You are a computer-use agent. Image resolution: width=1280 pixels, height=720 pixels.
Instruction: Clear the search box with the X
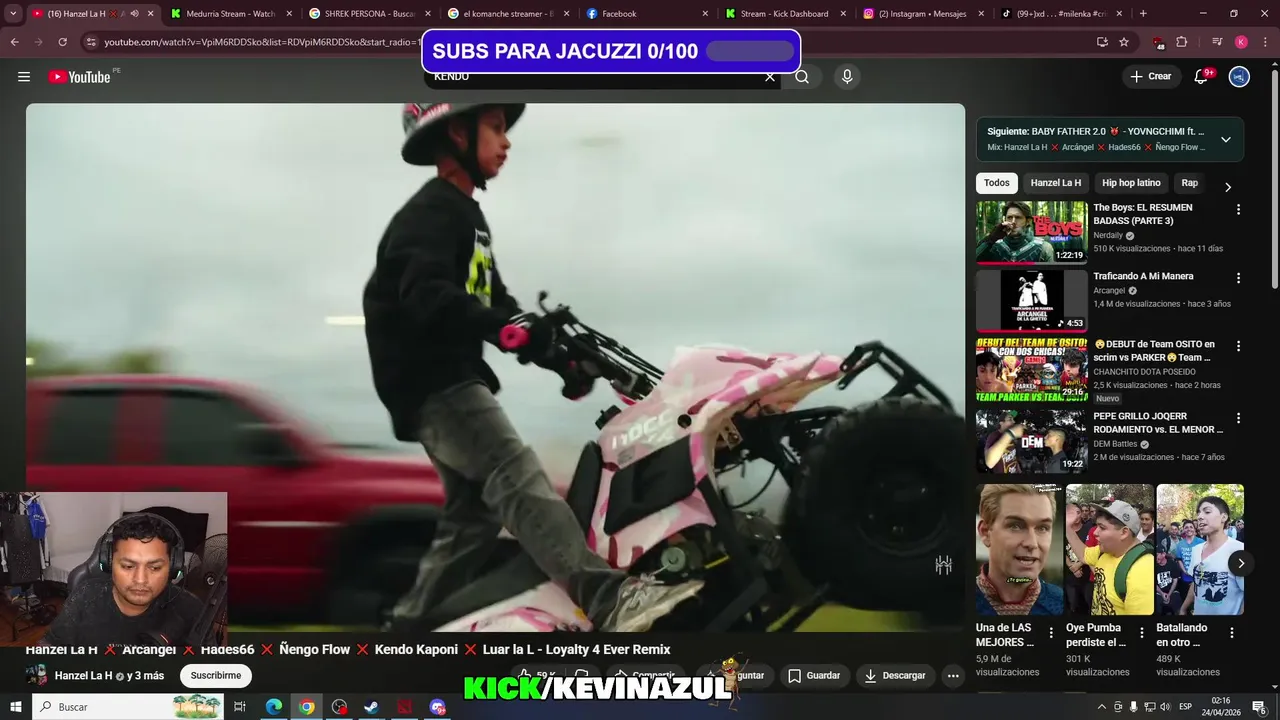[770, 77]
